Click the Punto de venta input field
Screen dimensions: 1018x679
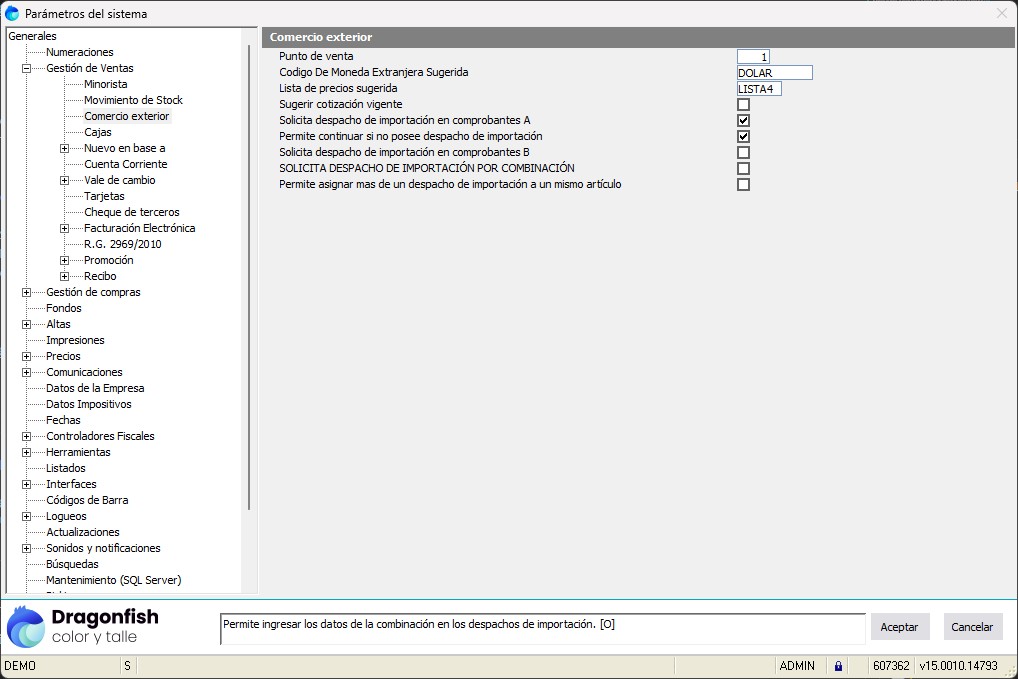click(x=753, y=57)
